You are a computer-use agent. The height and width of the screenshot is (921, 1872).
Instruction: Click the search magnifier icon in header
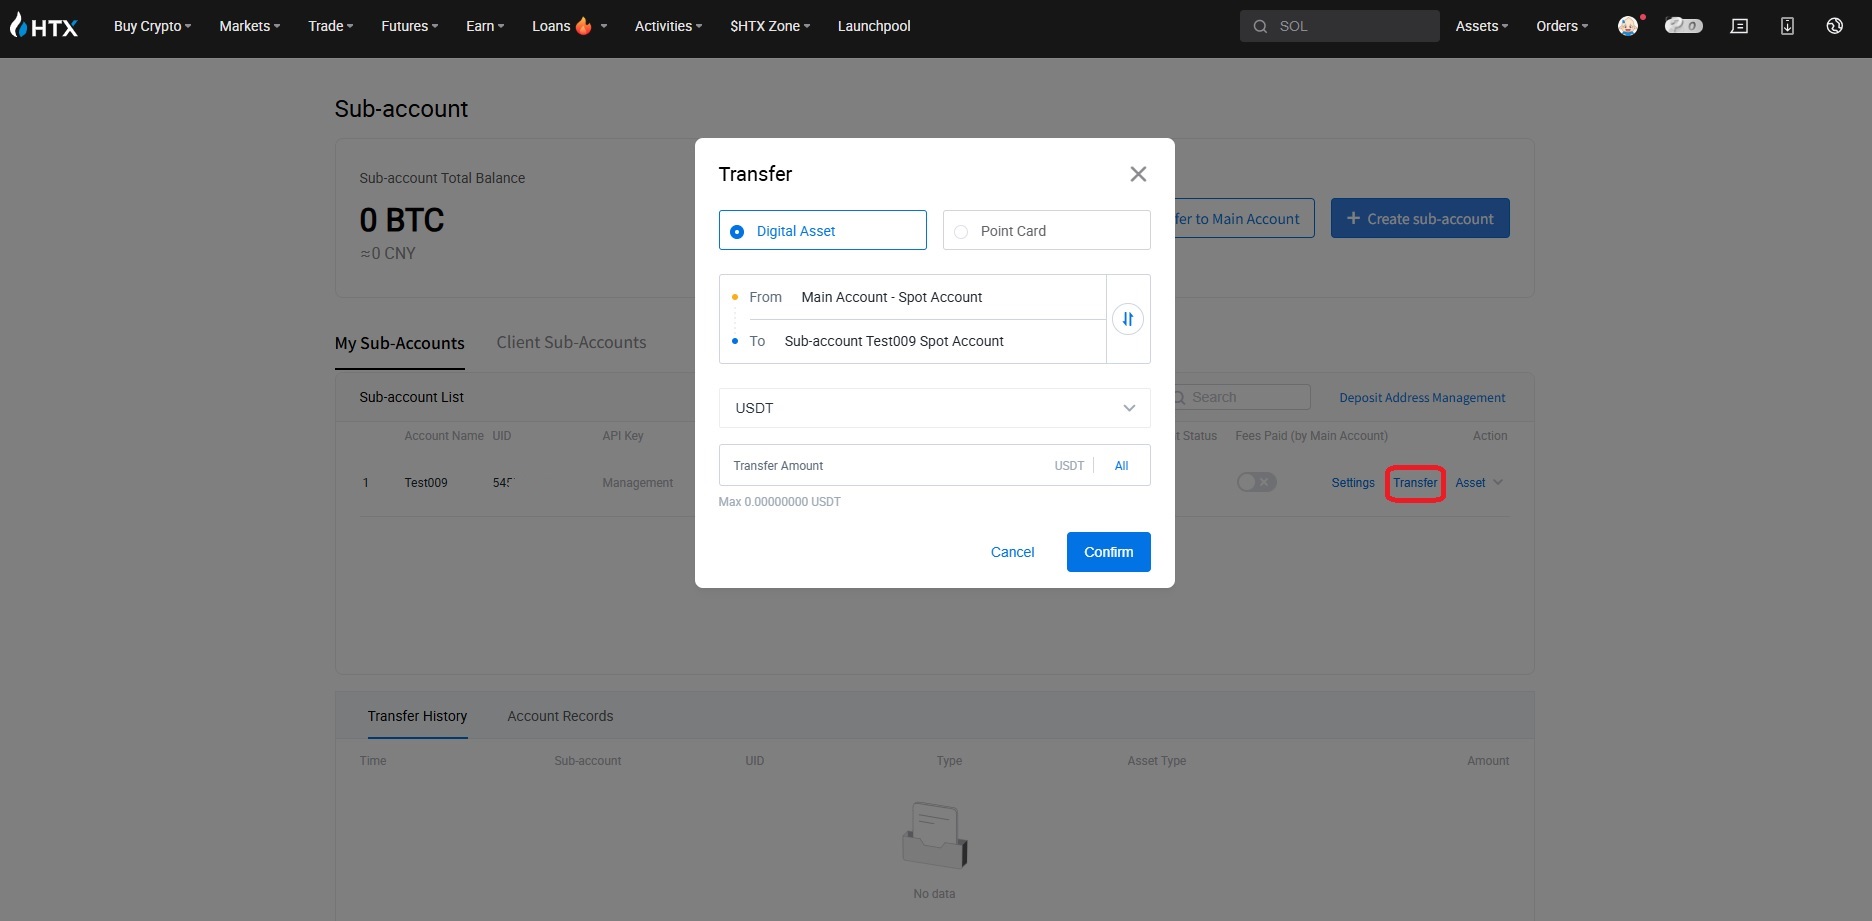[x=1260, y=26]
